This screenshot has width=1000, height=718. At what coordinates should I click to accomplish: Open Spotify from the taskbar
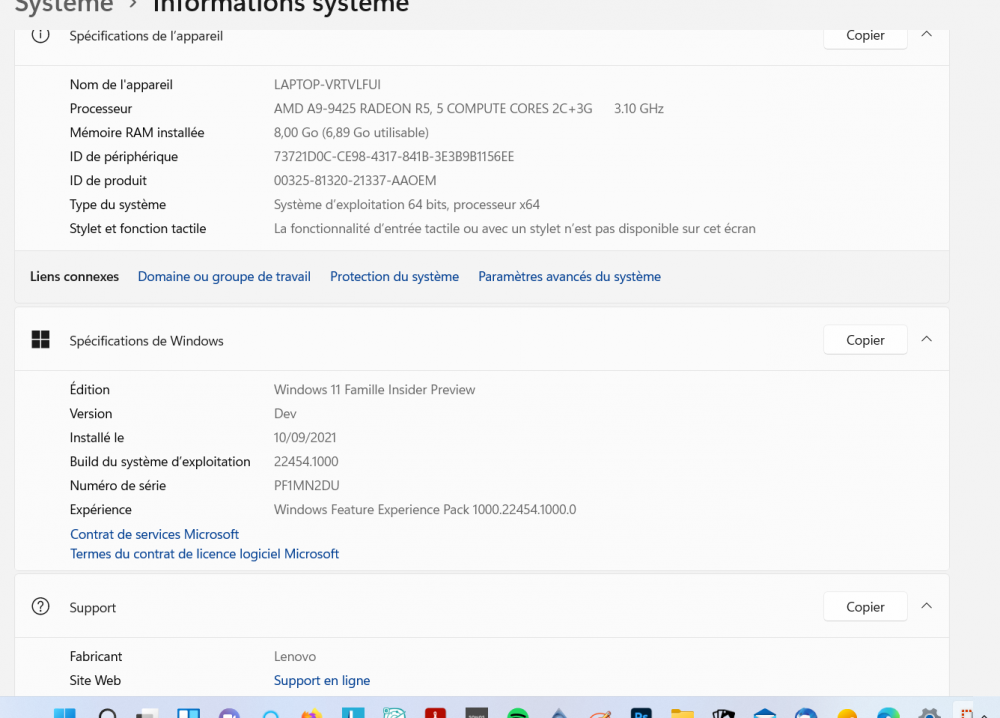[x=517, y=713]
